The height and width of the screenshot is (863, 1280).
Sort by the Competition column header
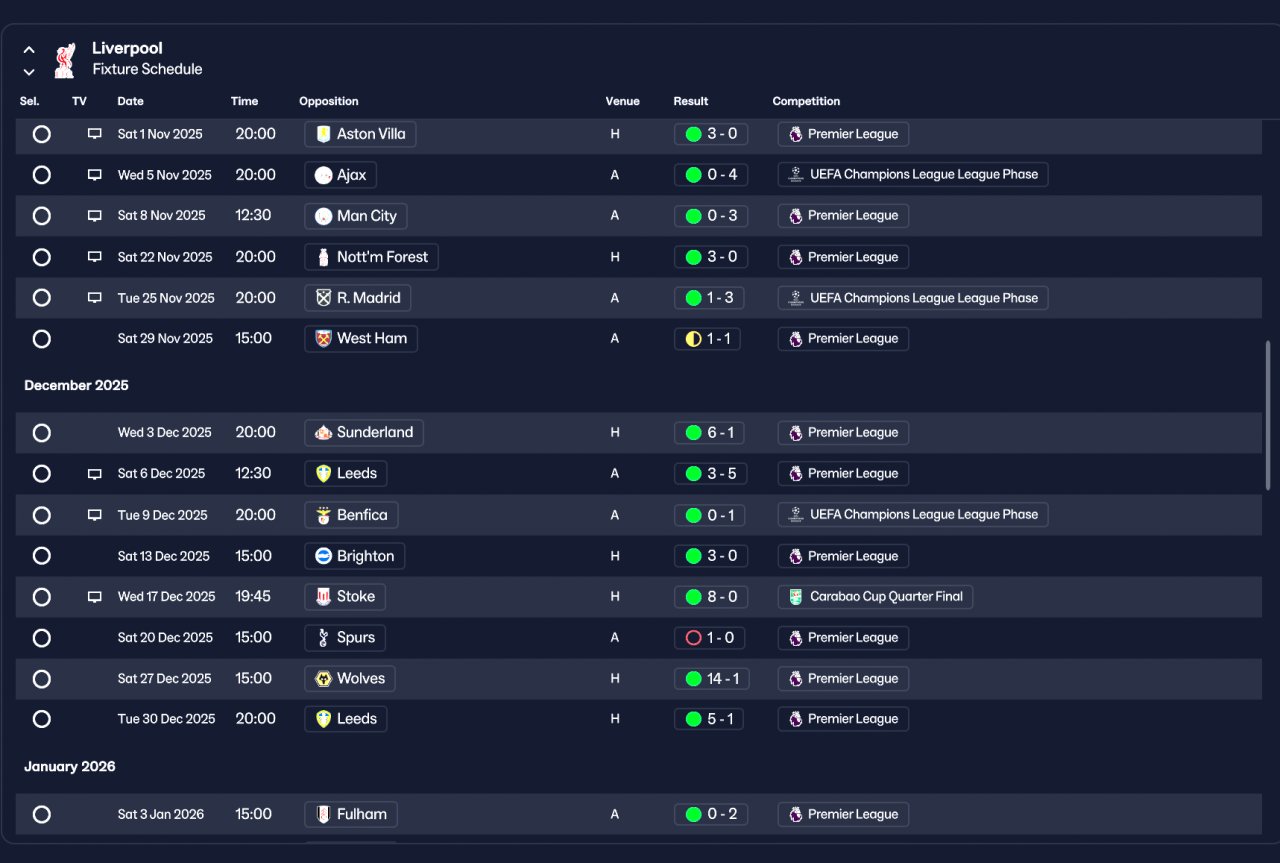click(x=806, y=101)
